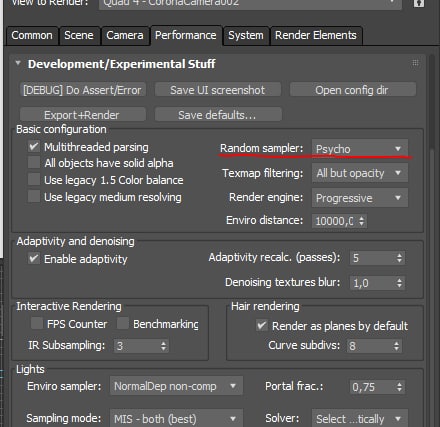Viewport: 440px width, 427px height.
Task: Click the lock view icon
Action: point(419,3)
